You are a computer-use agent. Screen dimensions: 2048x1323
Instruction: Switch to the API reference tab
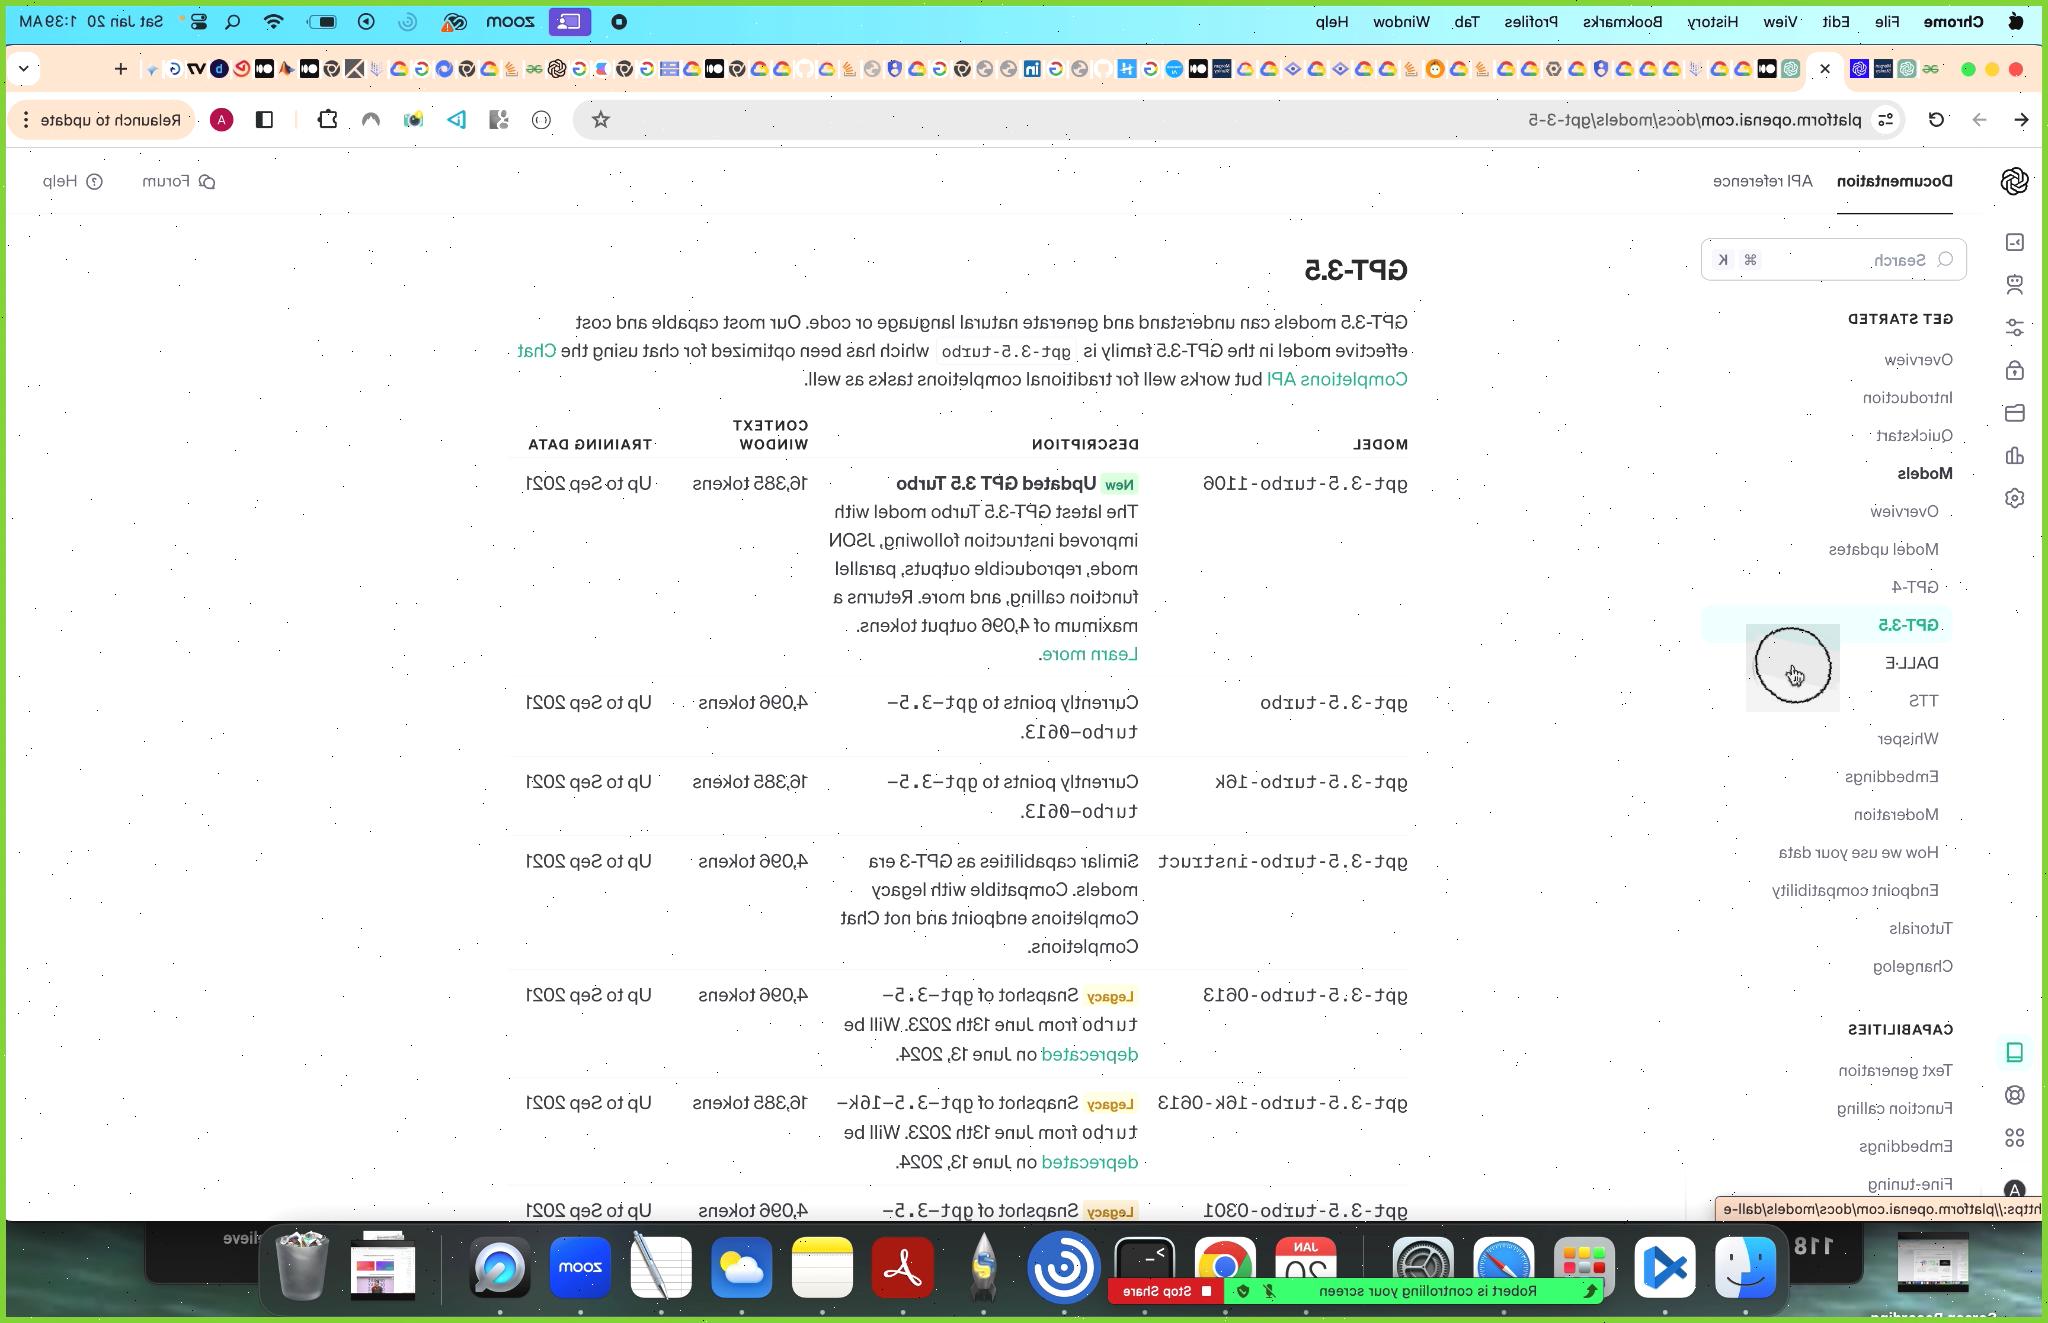pos(1762,181)
